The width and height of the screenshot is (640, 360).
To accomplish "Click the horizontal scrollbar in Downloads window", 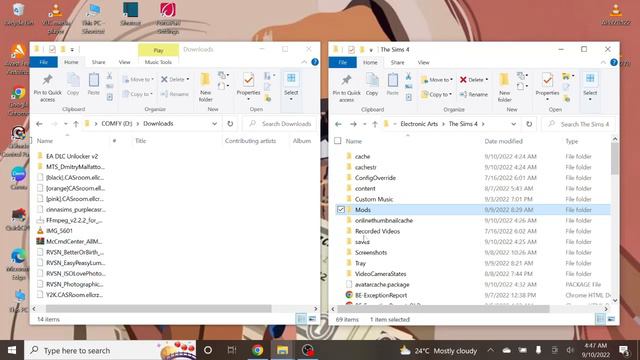I will click(158, 309).
